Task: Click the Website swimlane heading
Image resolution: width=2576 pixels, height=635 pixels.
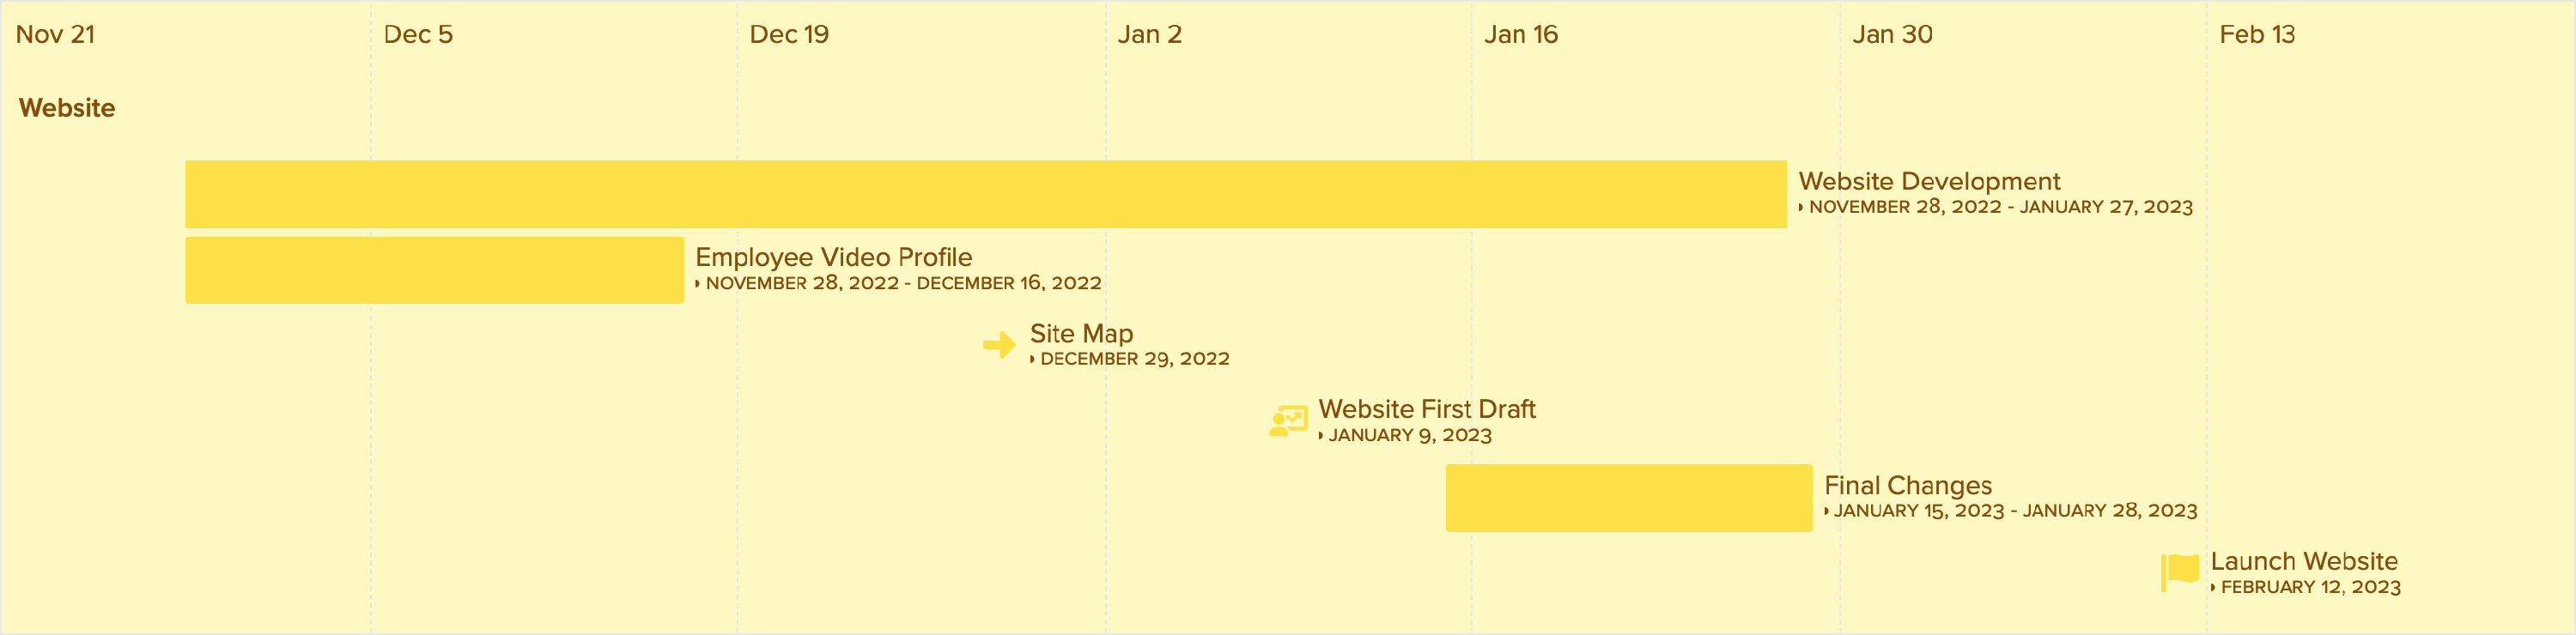Action: [x=67, y=108]
